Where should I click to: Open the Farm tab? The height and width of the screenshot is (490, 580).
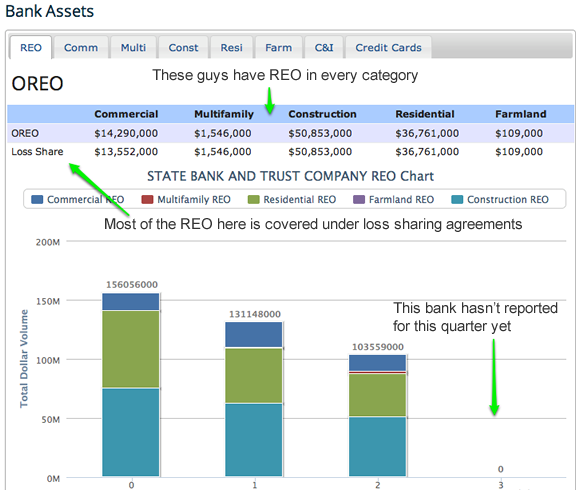tap(279, 47)
